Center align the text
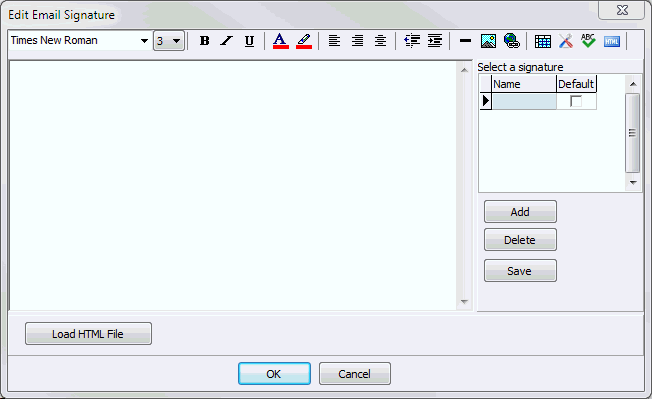652x399 pixels. click(x=380, y=41)
